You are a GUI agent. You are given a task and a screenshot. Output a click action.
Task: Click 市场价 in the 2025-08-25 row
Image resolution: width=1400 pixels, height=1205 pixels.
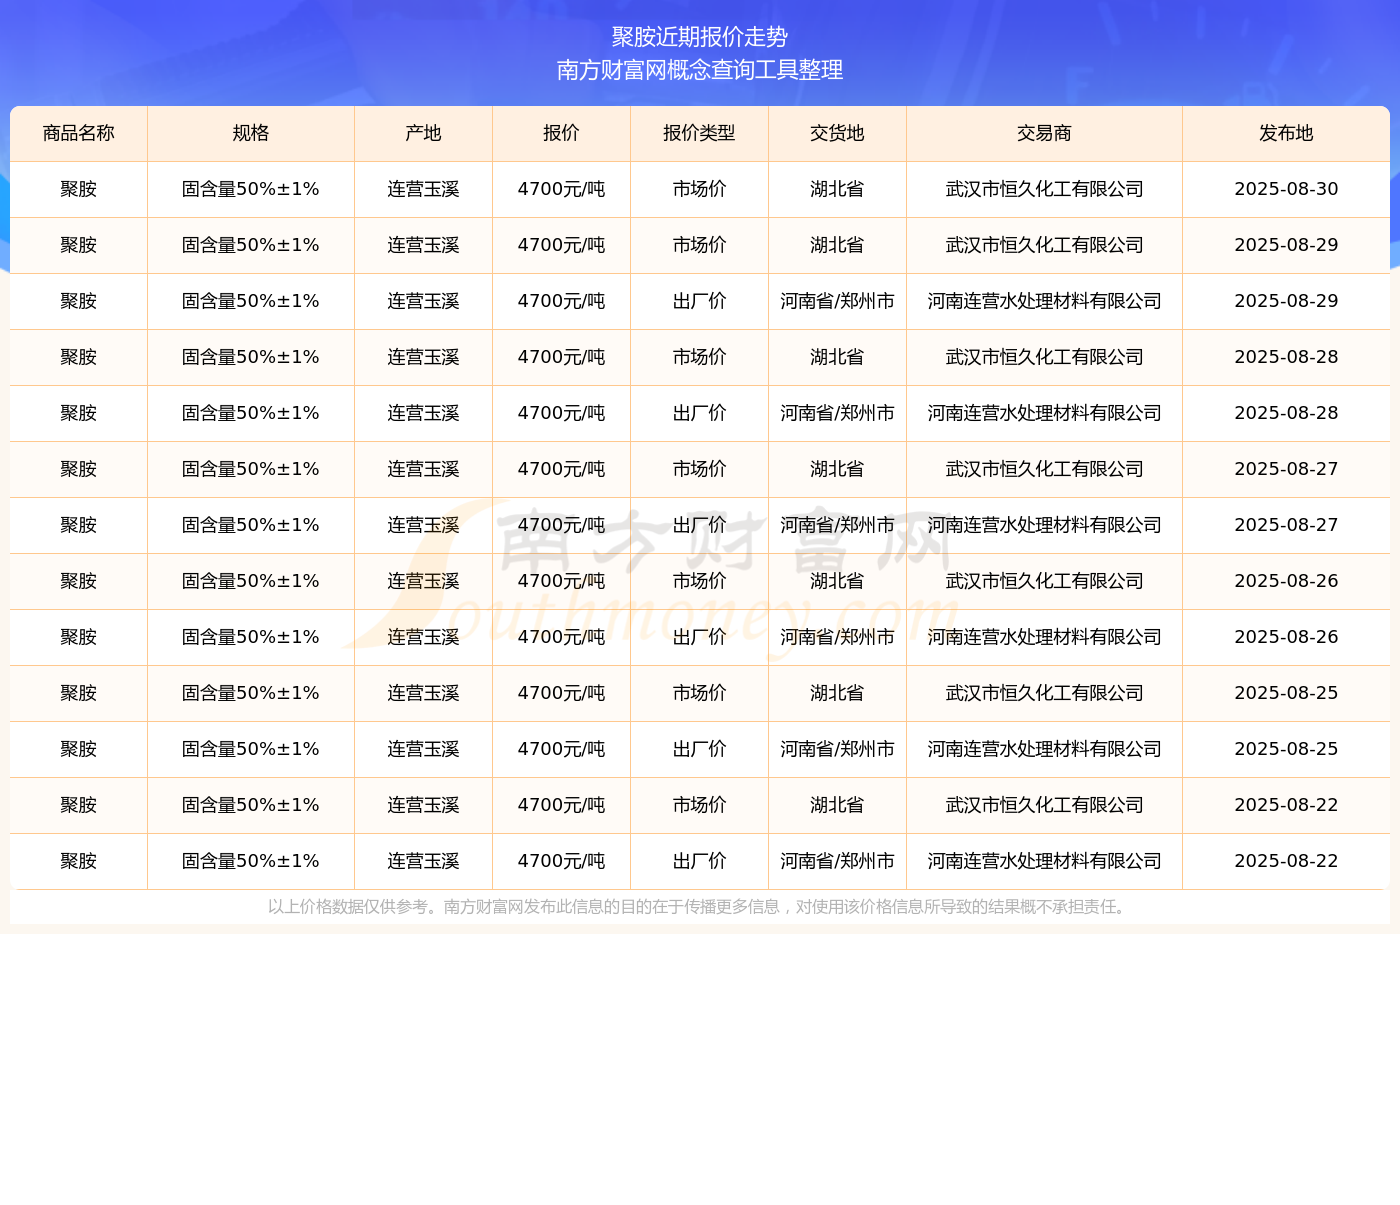tap(699, 693)
